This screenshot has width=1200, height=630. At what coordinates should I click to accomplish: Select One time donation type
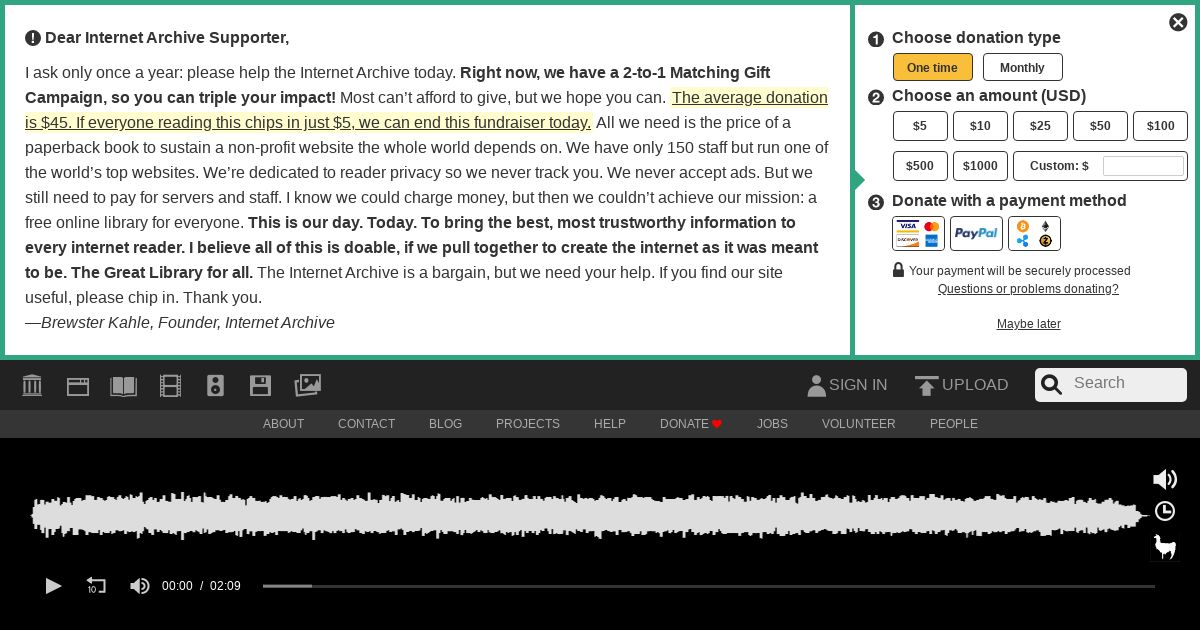coord(932,67)
